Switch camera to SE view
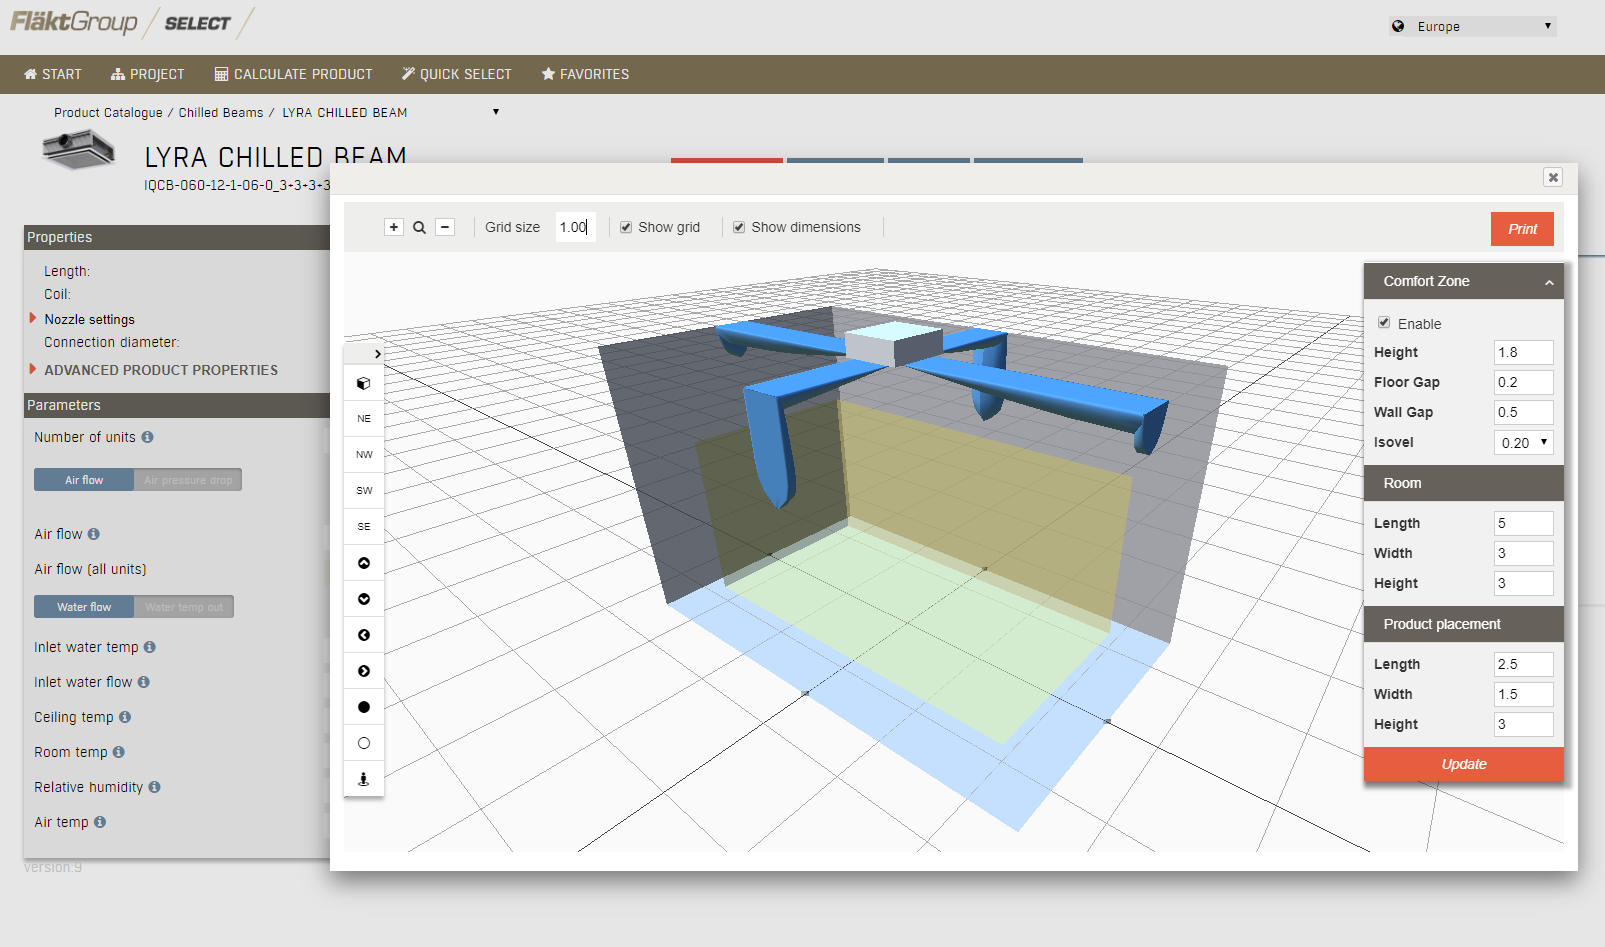 point(364,527)
